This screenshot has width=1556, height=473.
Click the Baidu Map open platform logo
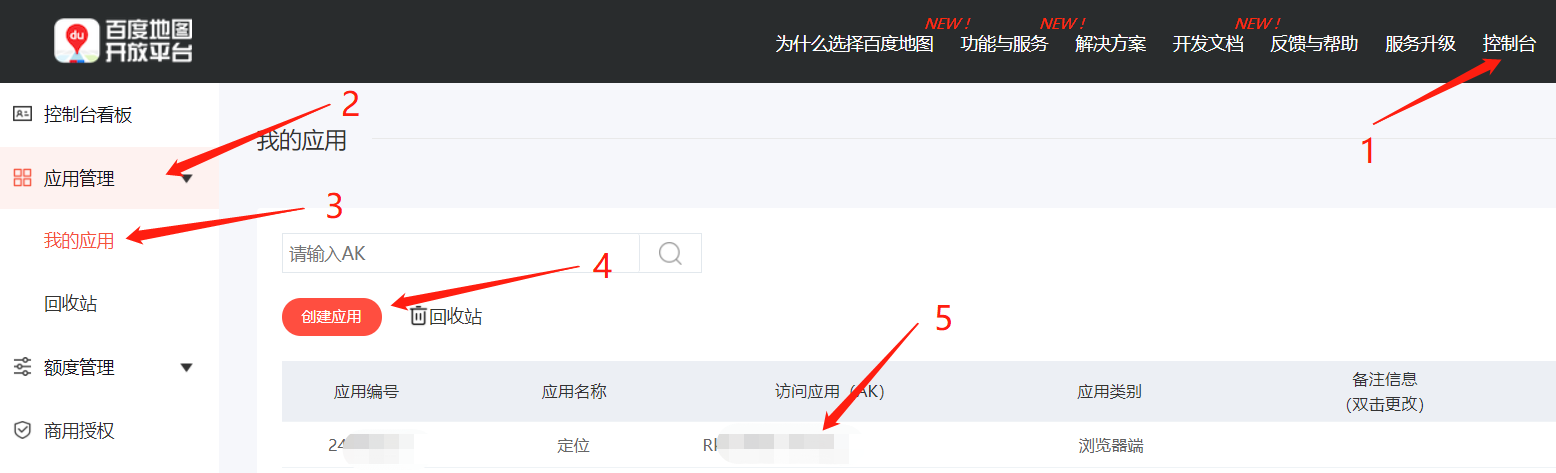click(123, 41)
